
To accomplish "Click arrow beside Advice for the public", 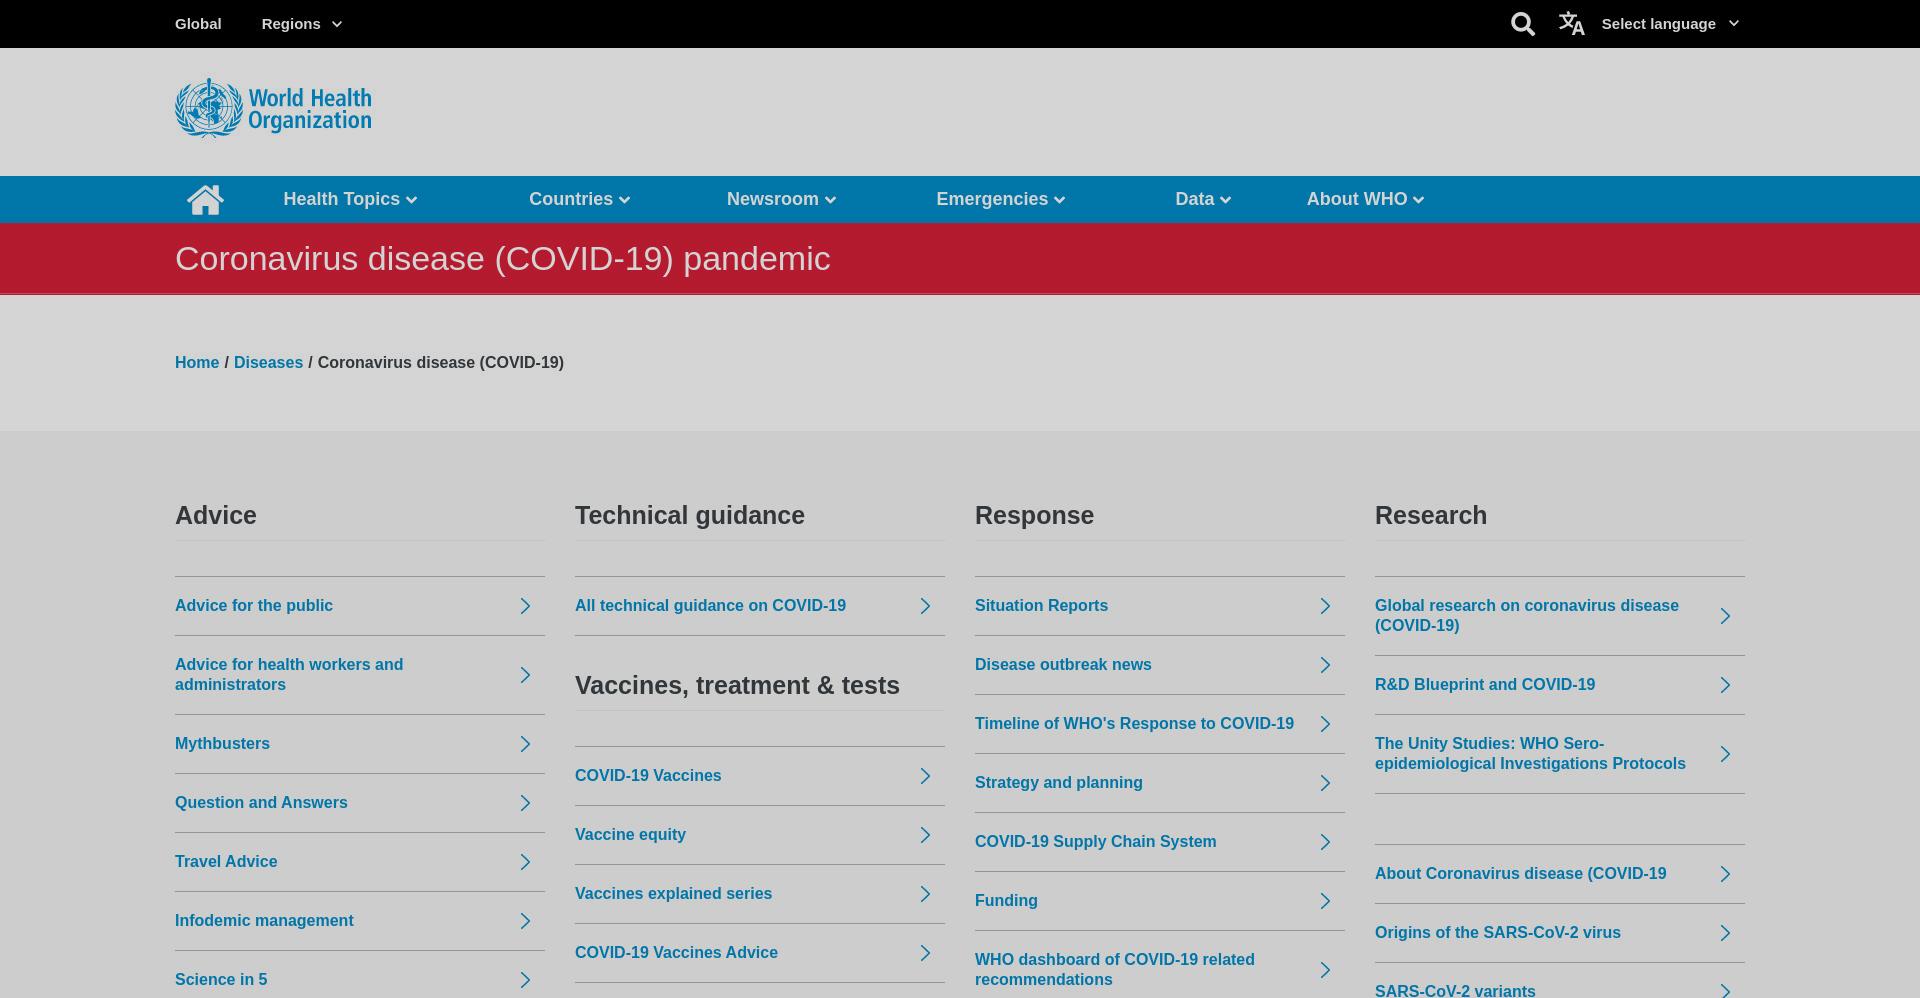I will (525, 606).
